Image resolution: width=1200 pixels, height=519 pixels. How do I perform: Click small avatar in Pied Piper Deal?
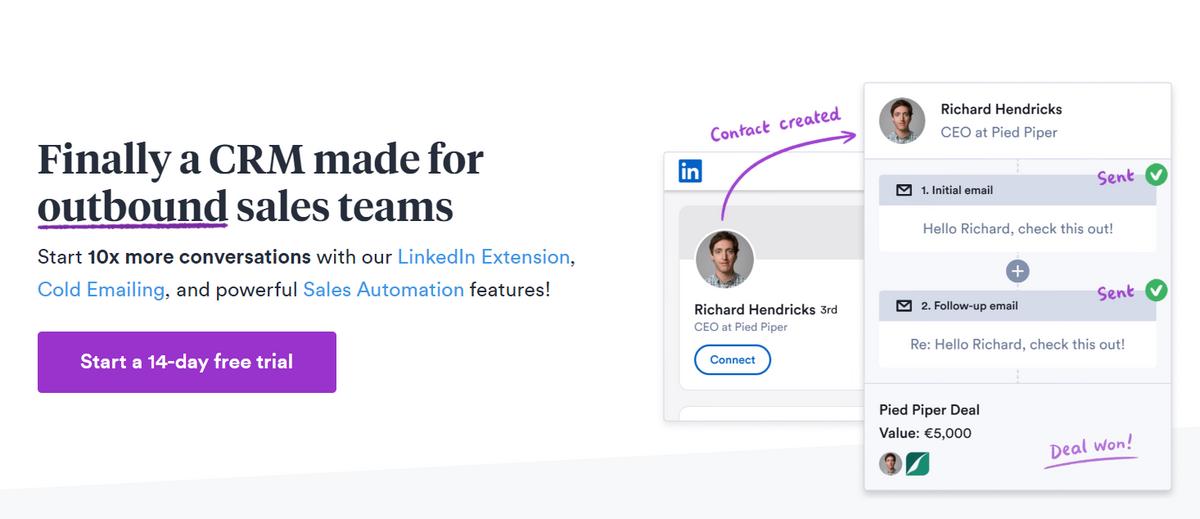click(890, 464)
